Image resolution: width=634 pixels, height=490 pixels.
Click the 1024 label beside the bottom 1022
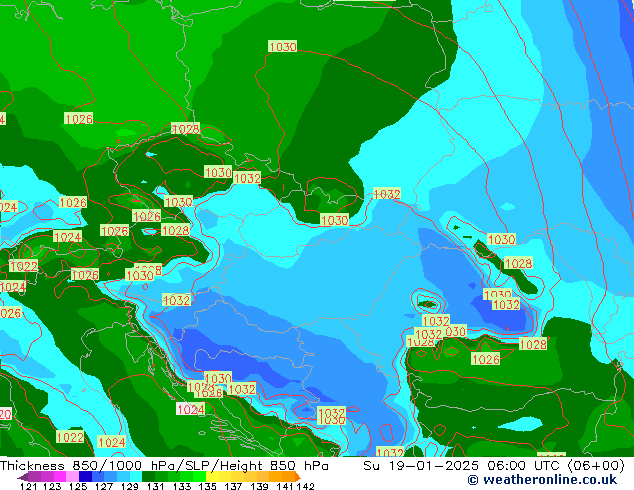(x=112, y=442)
